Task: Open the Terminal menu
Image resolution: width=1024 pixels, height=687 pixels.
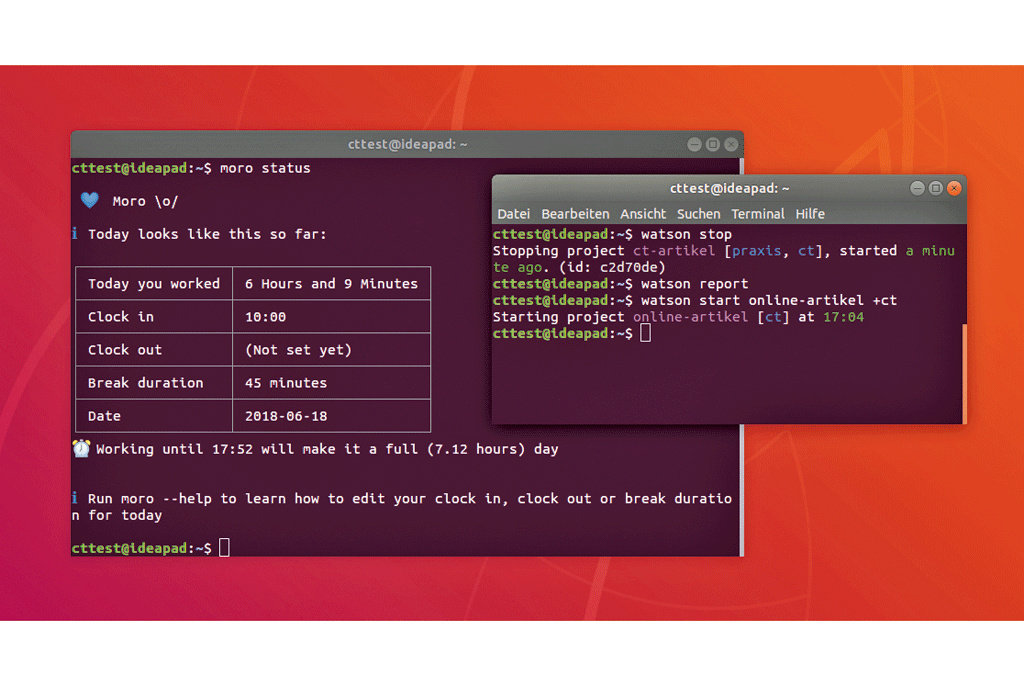Action: coord(758,214)
